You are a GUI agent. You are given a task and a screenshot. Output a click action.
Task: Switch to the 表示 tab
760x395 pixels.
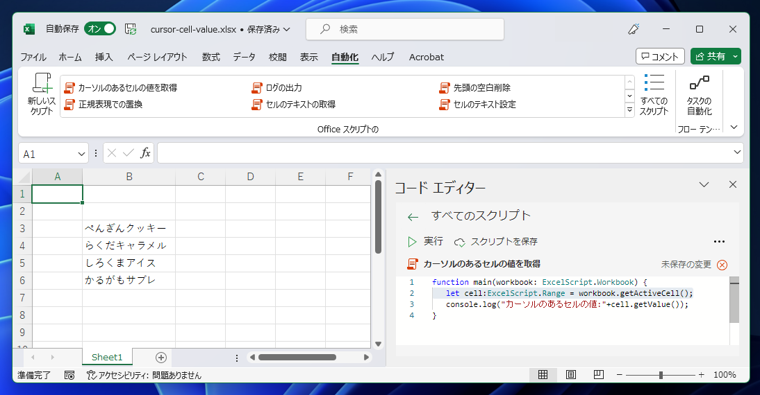[x=309, y=57]
